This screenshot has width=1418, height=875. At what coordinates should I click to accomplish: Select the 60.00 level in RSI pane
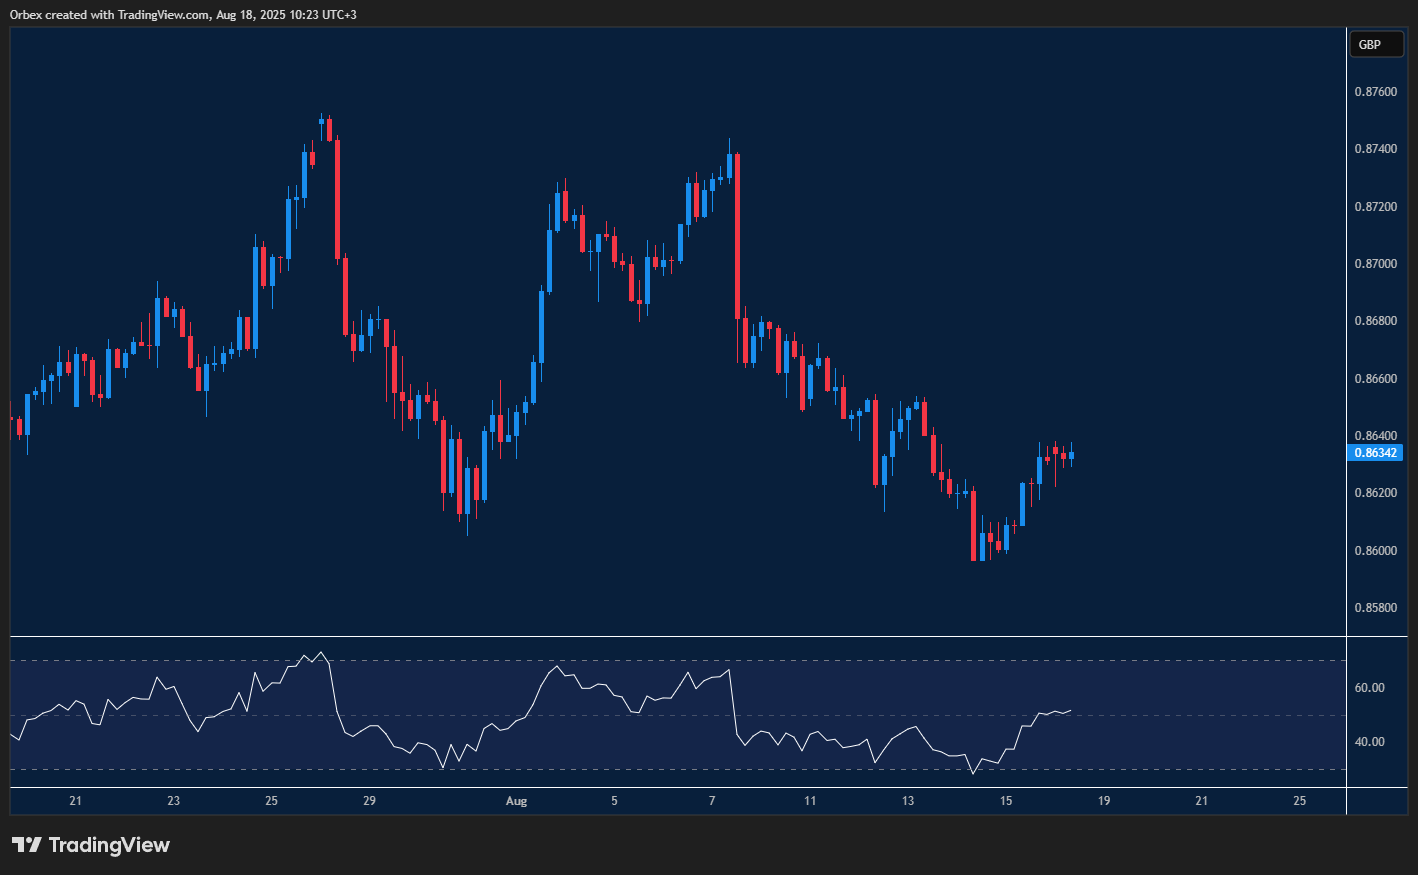[x=1369, y=687]
